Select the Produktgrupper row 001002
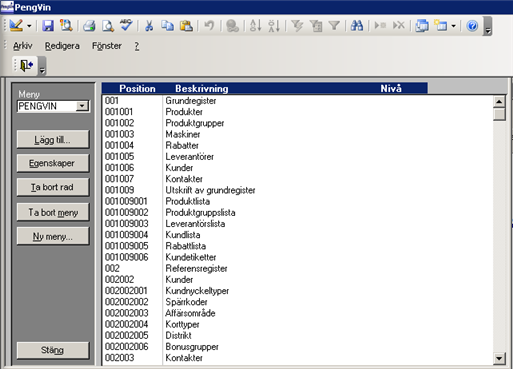This screenshot has height=369, width=513. point(297,123)
